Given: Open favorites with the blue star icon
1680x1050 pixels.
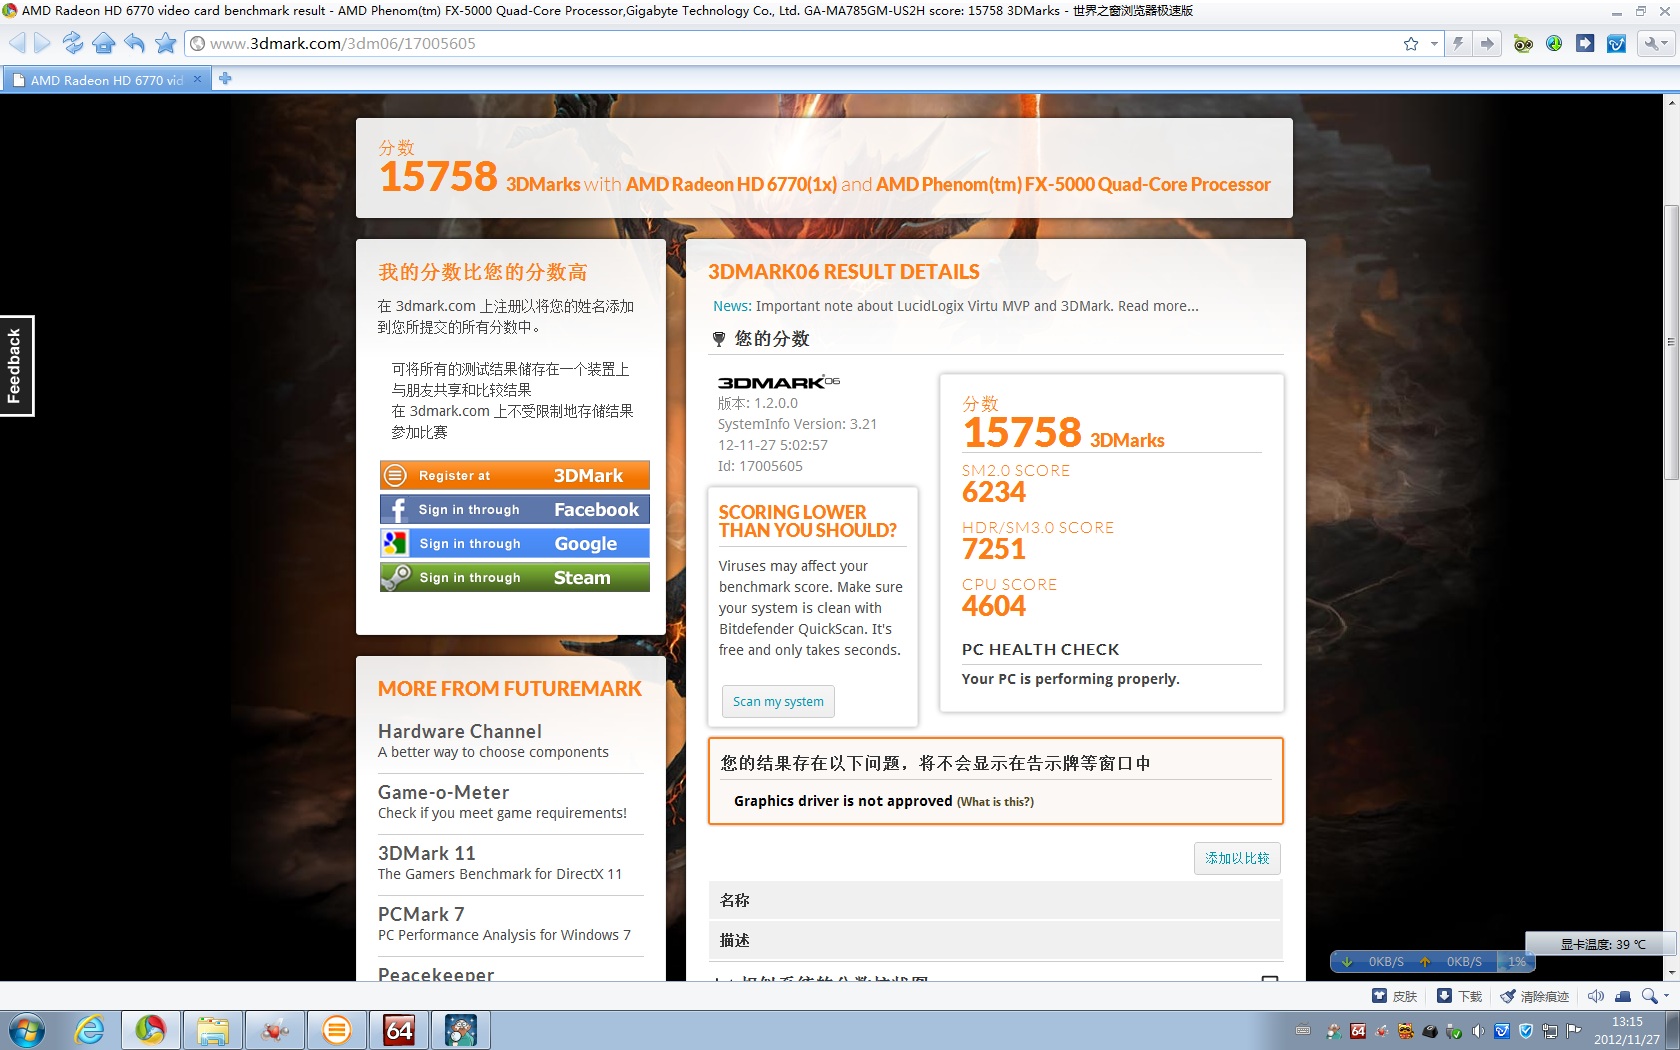Looking at the screenshot, I should [x=166, y=43].
